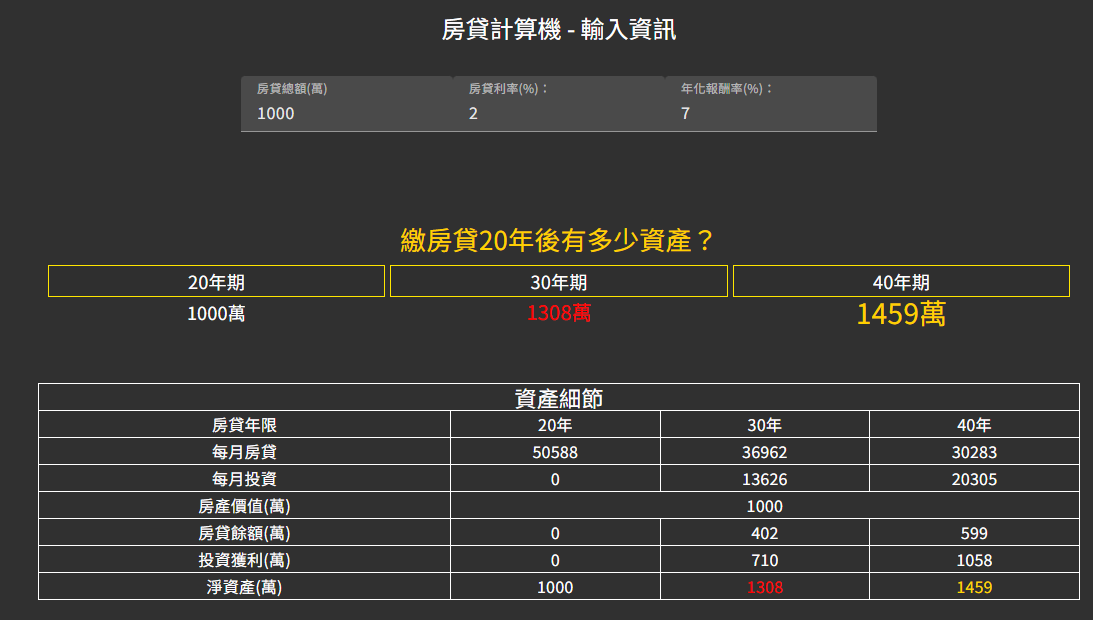Select the 20年期 period box
The image size is (1093, 620).
[x=216, y=282]
